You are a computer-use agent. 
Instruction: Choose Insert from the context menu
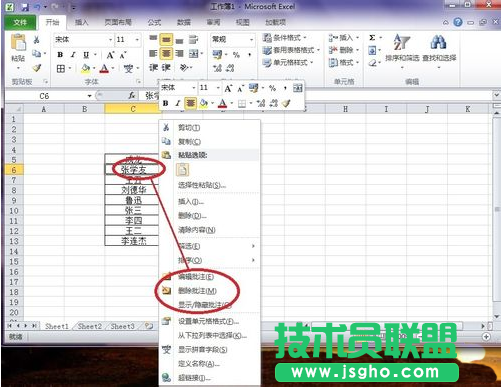pyautogui.click(x=209, y=202)
